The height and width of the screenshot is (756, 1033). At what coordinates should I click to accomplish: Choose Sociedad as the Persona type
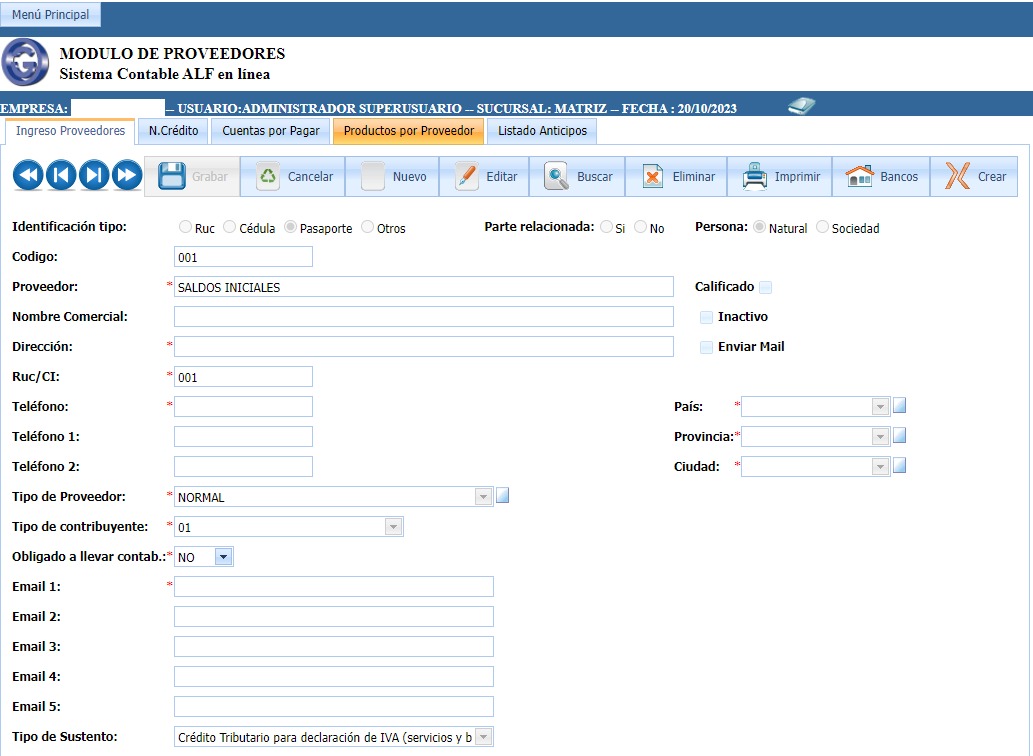tap(823, 228)
